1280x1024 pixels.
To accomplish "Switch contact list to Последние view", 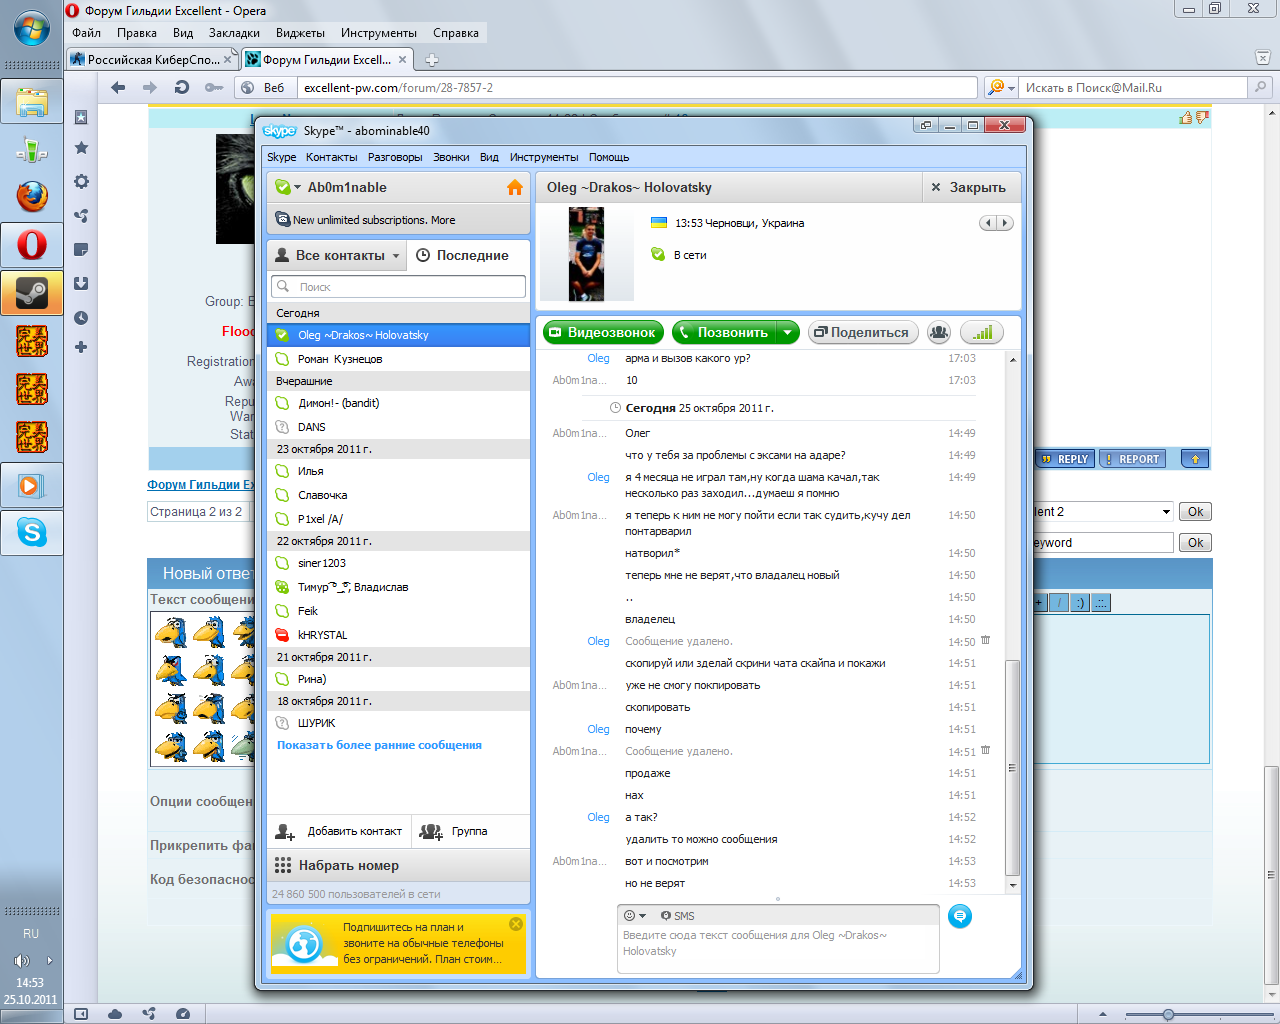I will [462, 256].
